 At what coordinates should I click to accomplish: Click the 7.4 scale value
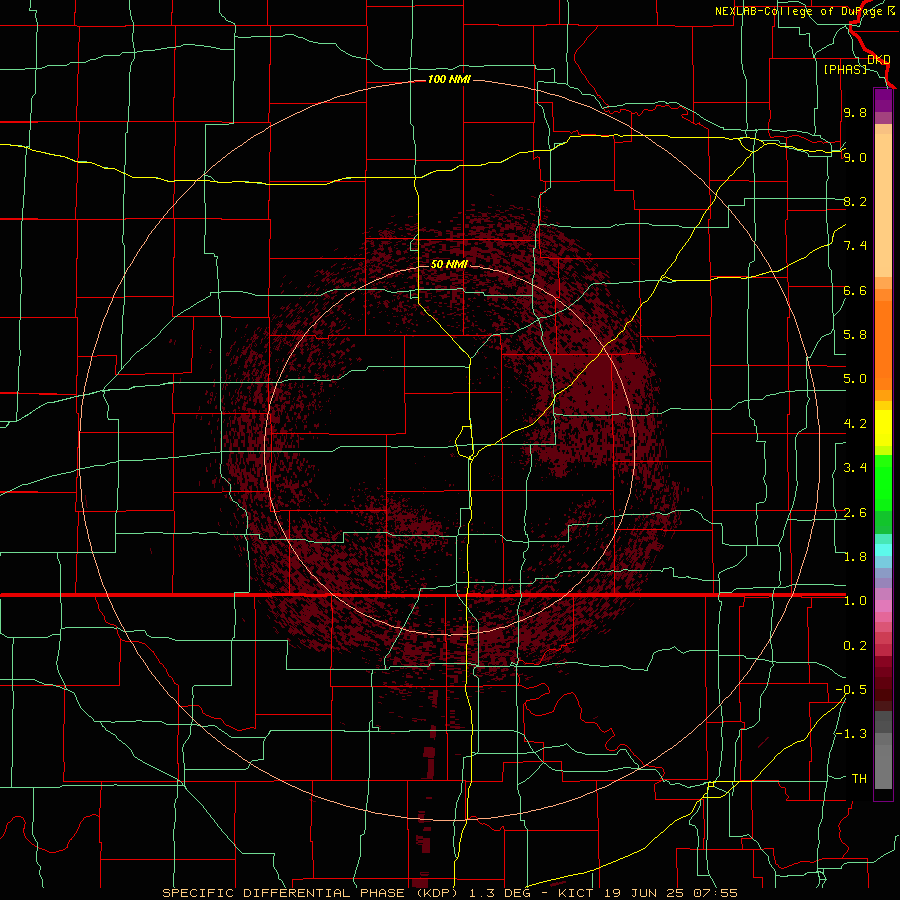coord(855,246)
